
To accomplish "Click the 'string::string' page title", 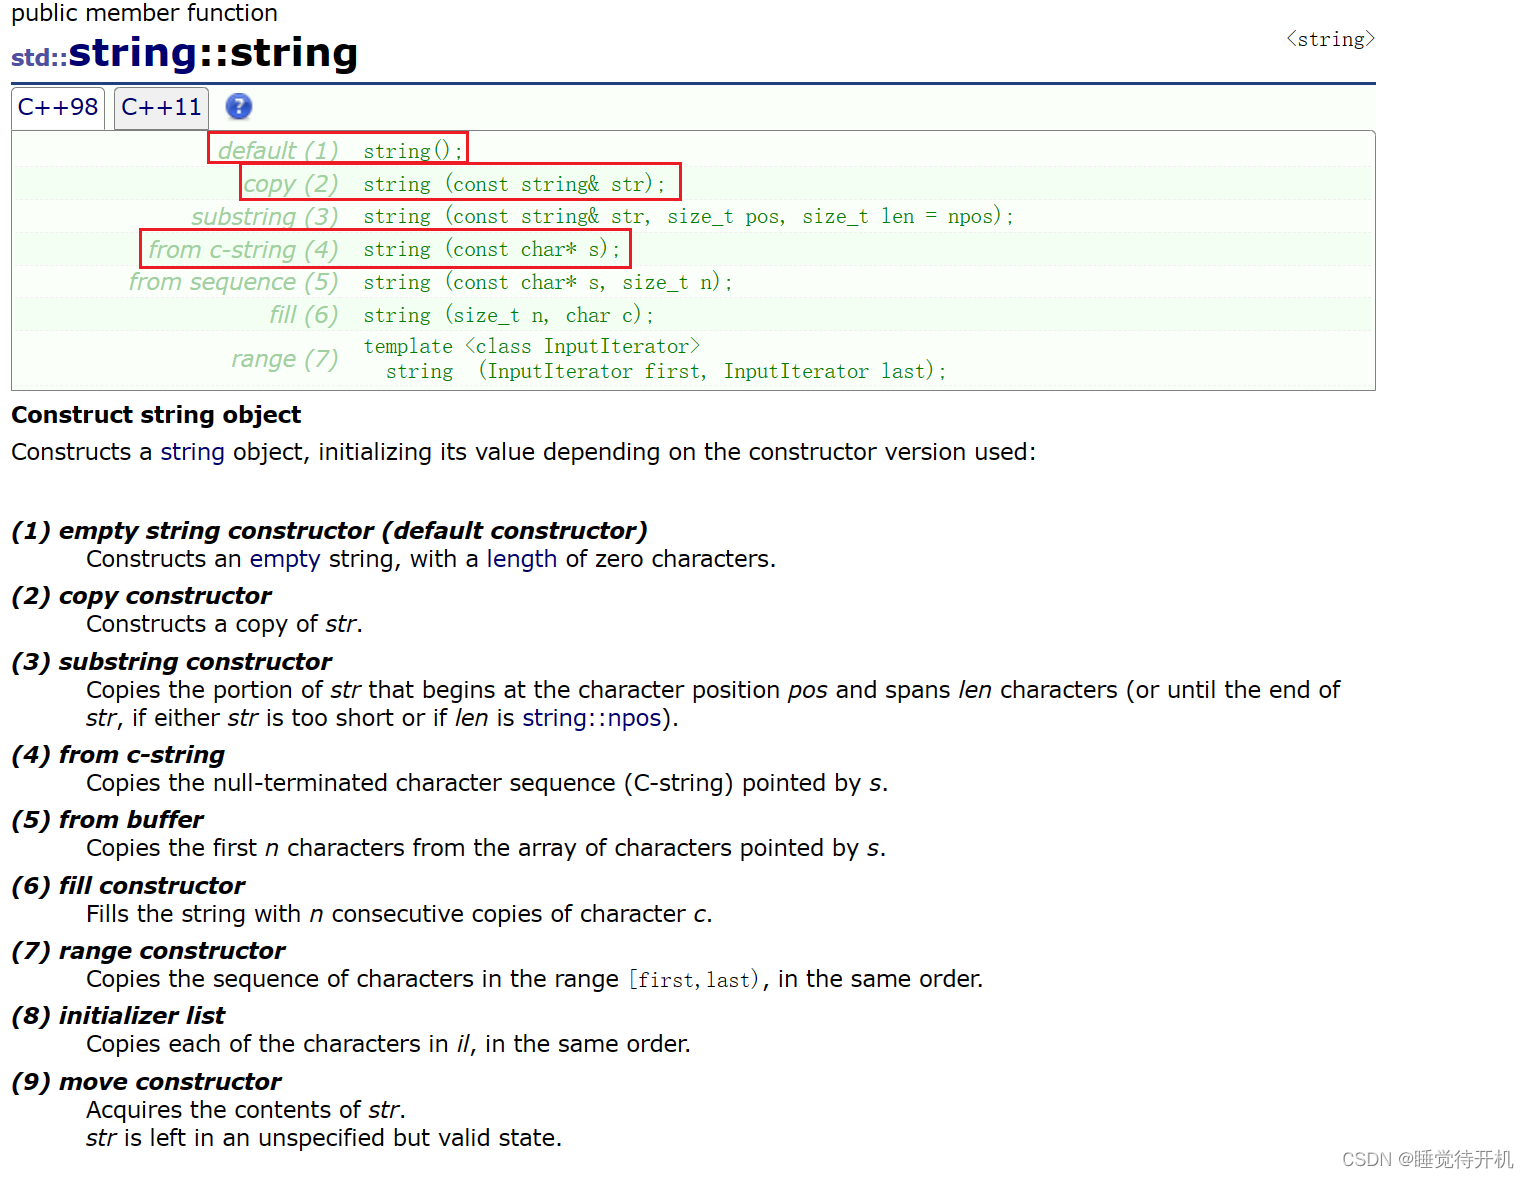I will (213, 53).
